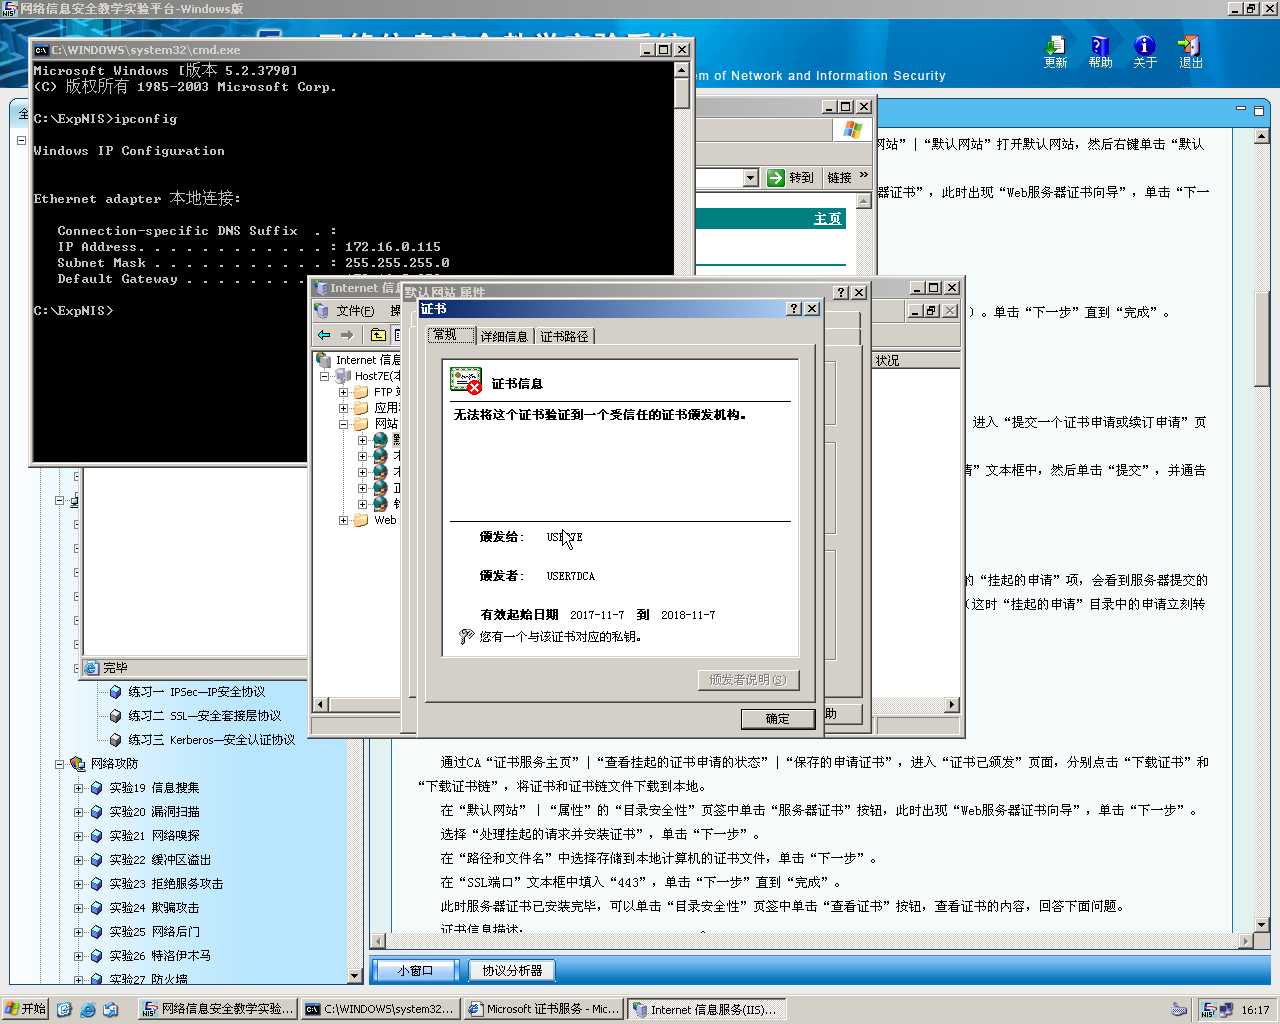Click the cube icon beside 实验19 信息搜集
This screenshot has width=1280, height=1024.
click(x=97, y=788)
